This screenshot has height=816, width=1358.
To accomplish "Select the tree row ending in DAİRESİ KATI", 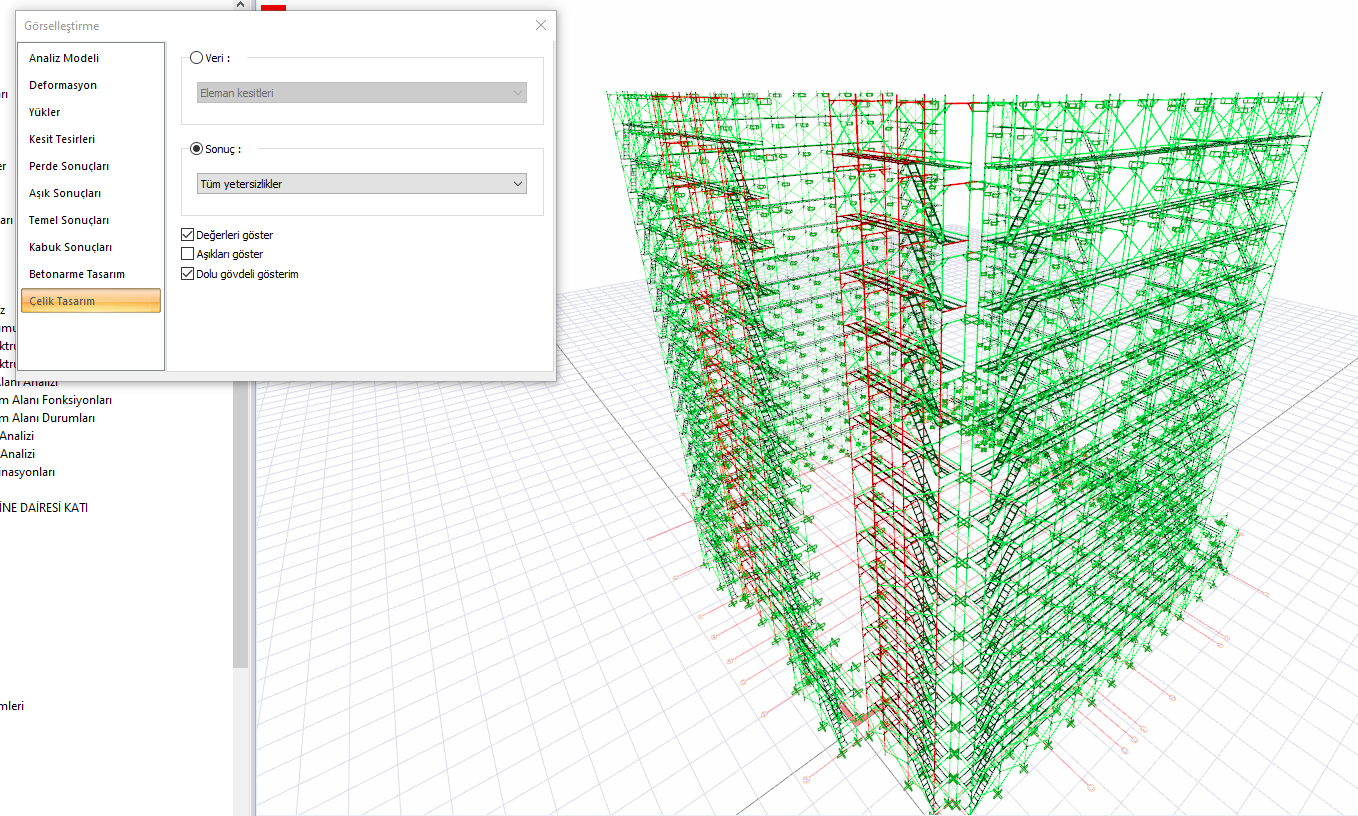I will (x=44, y=508).
